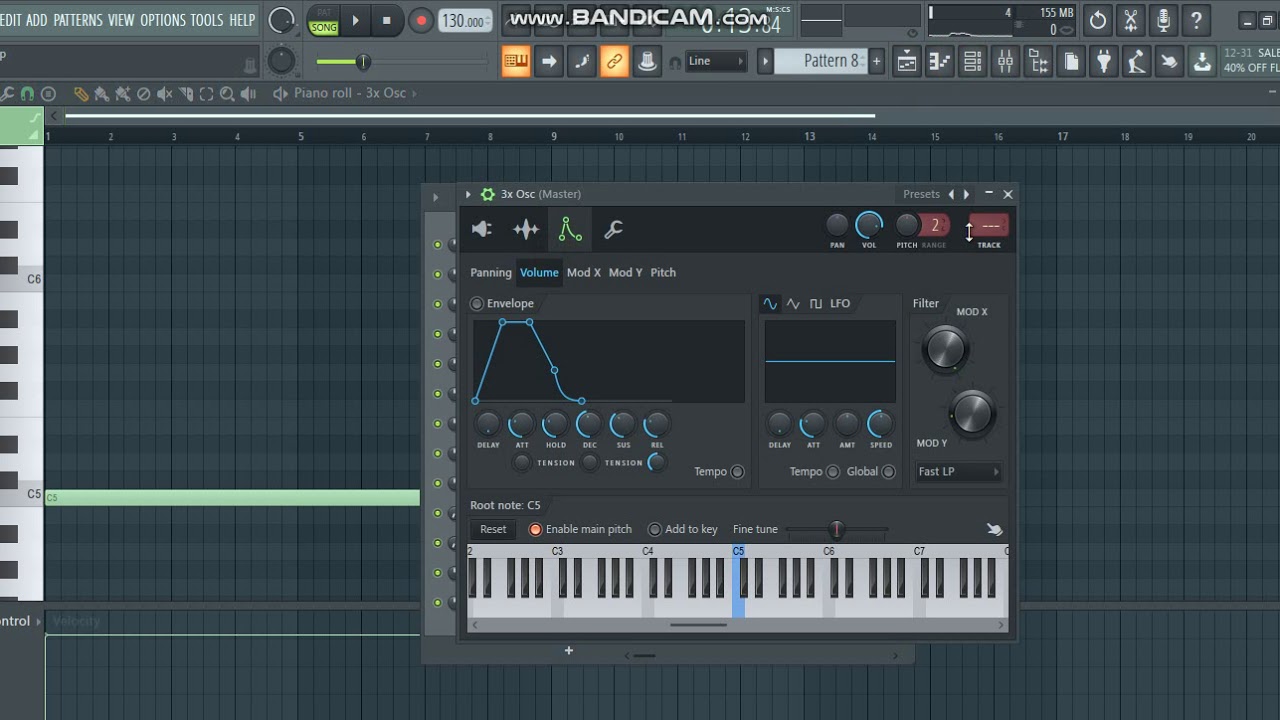The height and width of the screenshot is (720, 1280).
Task: Open the ADD menu
Action: pos(36,20)
